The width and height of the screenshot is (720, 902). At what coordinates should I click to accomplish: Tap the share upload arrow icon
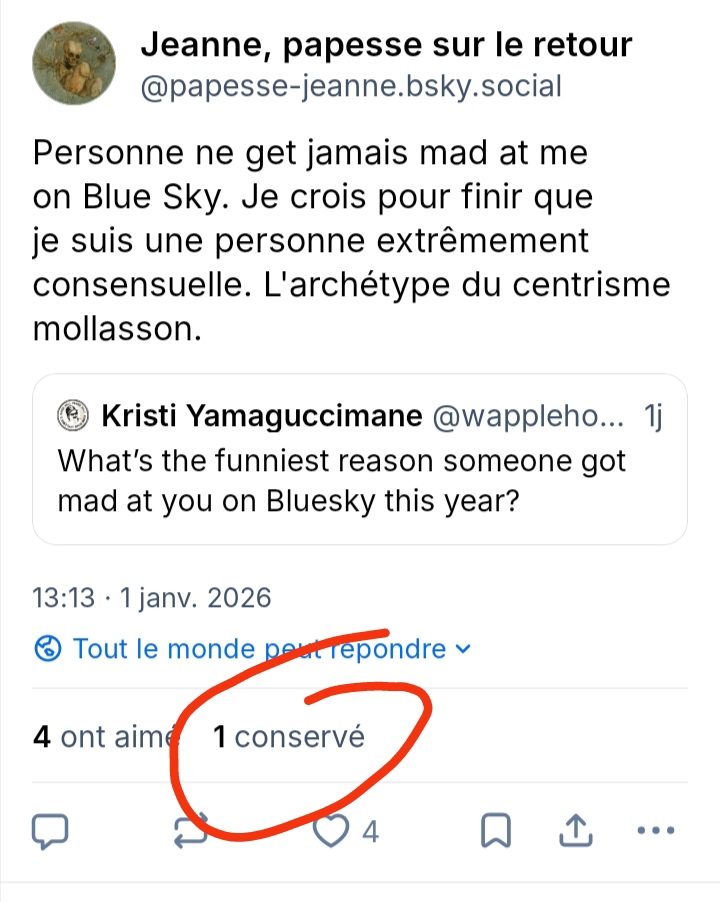click(578, 830)
